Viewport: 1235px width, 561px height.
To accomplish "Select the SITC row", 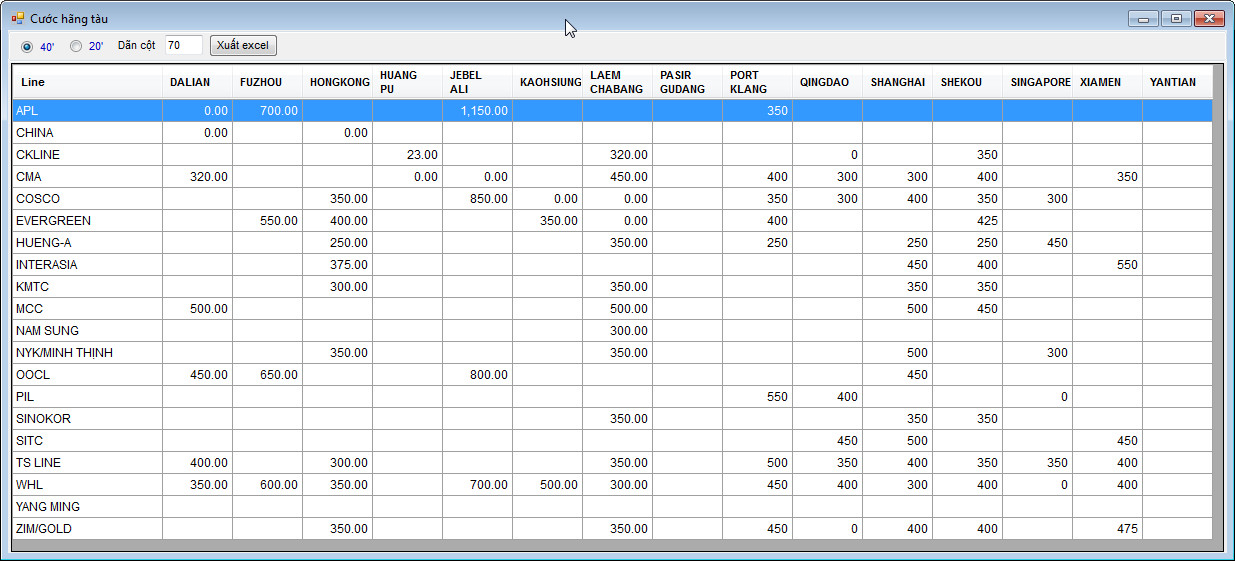I will click(x=612, y=440).
